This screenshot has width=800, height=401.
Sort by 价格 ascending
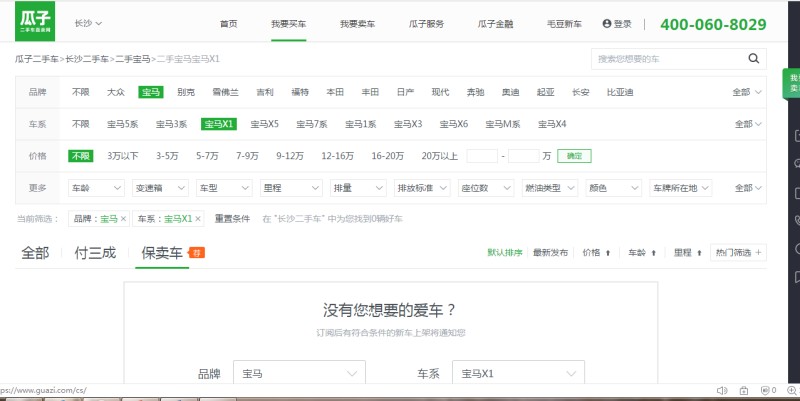pyautogui.click(x=596, y=253)
